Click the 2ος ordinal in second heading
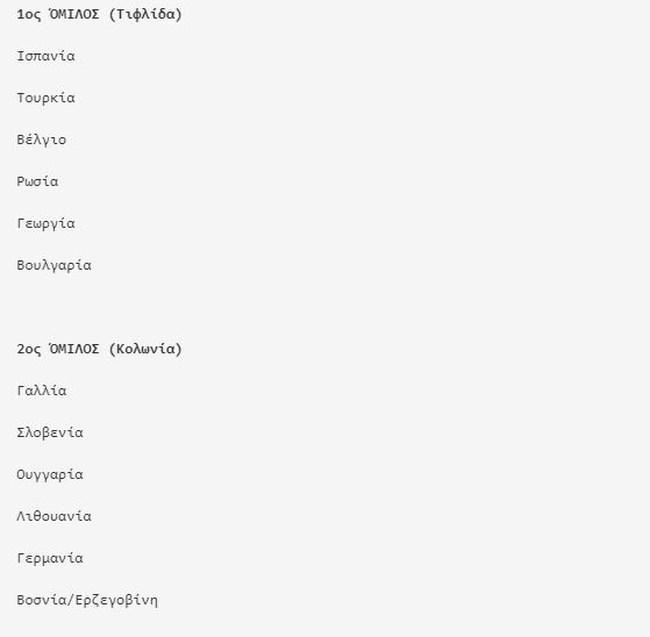 click(x=29, y=349)
